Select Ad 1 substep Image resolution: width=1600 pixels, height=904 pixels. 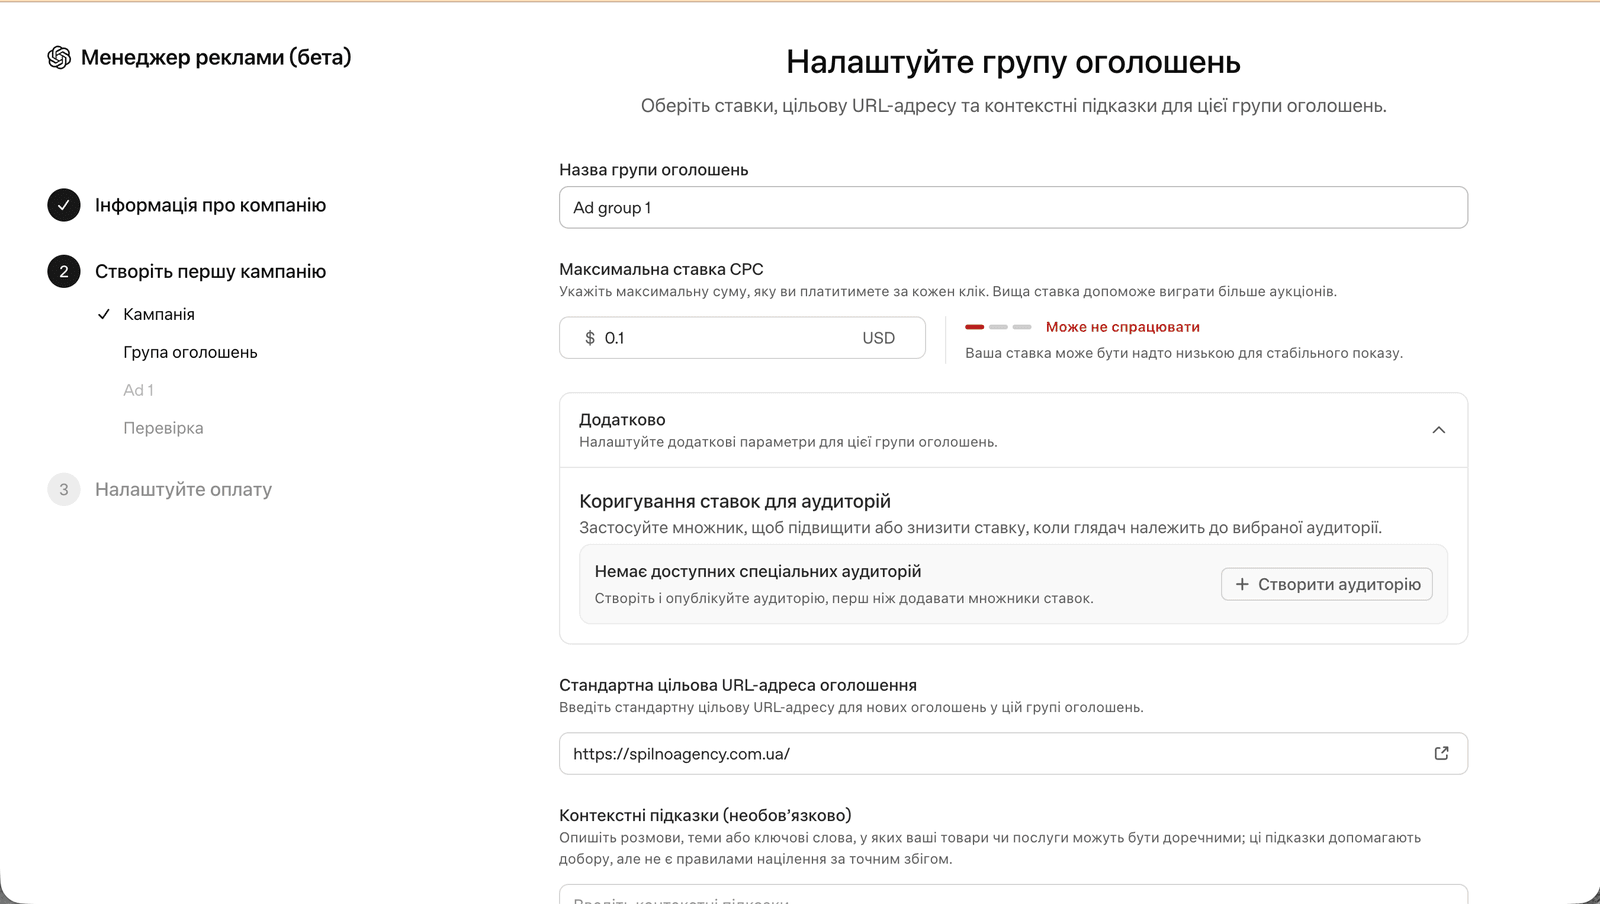138,390
